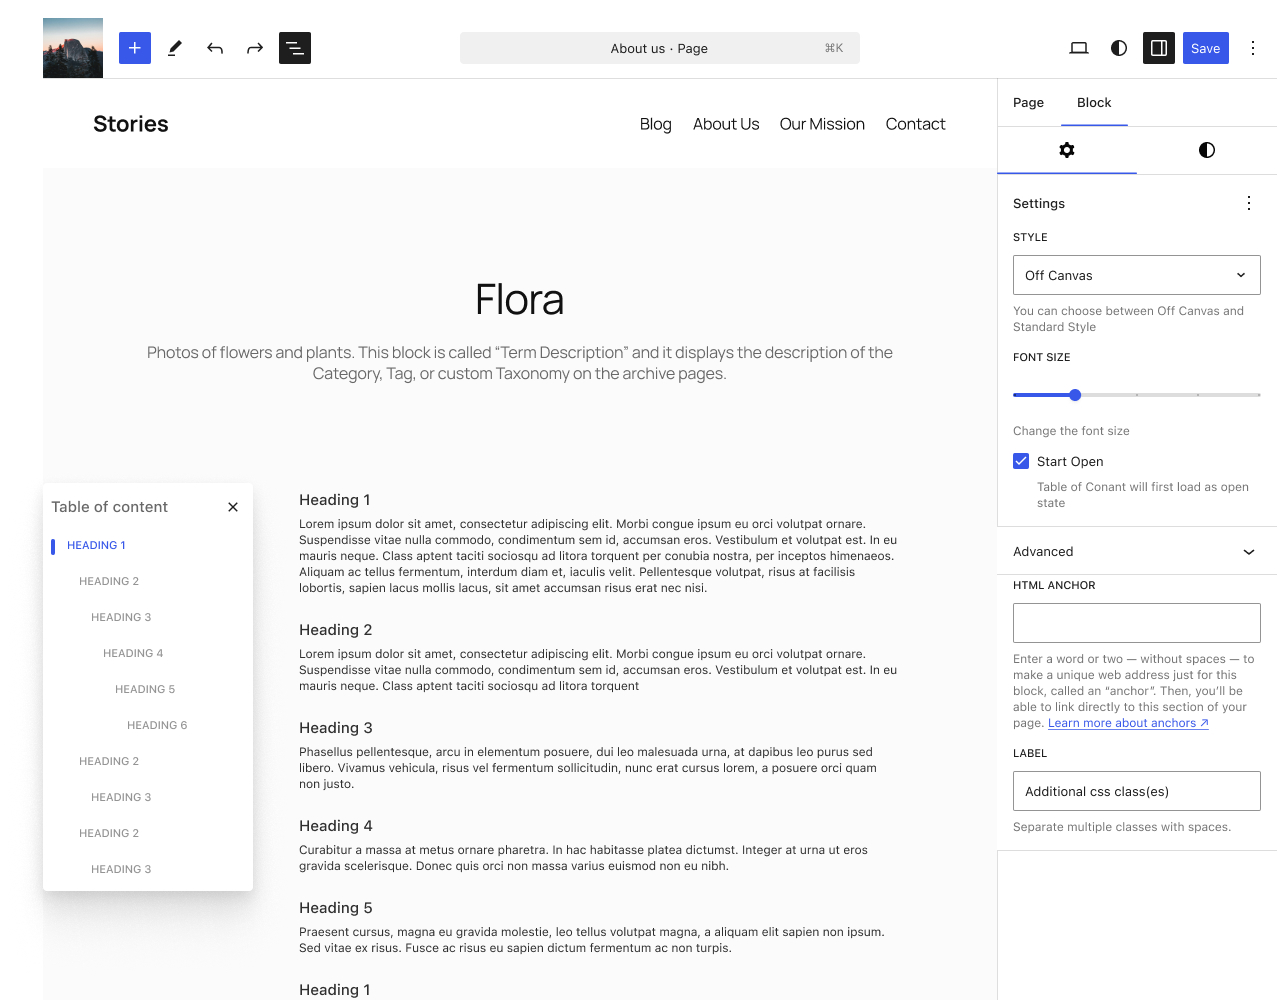This screenshot has width=1285, height=1000.
Task: Redo the last undone change
Action: click(x=255, y=48)
